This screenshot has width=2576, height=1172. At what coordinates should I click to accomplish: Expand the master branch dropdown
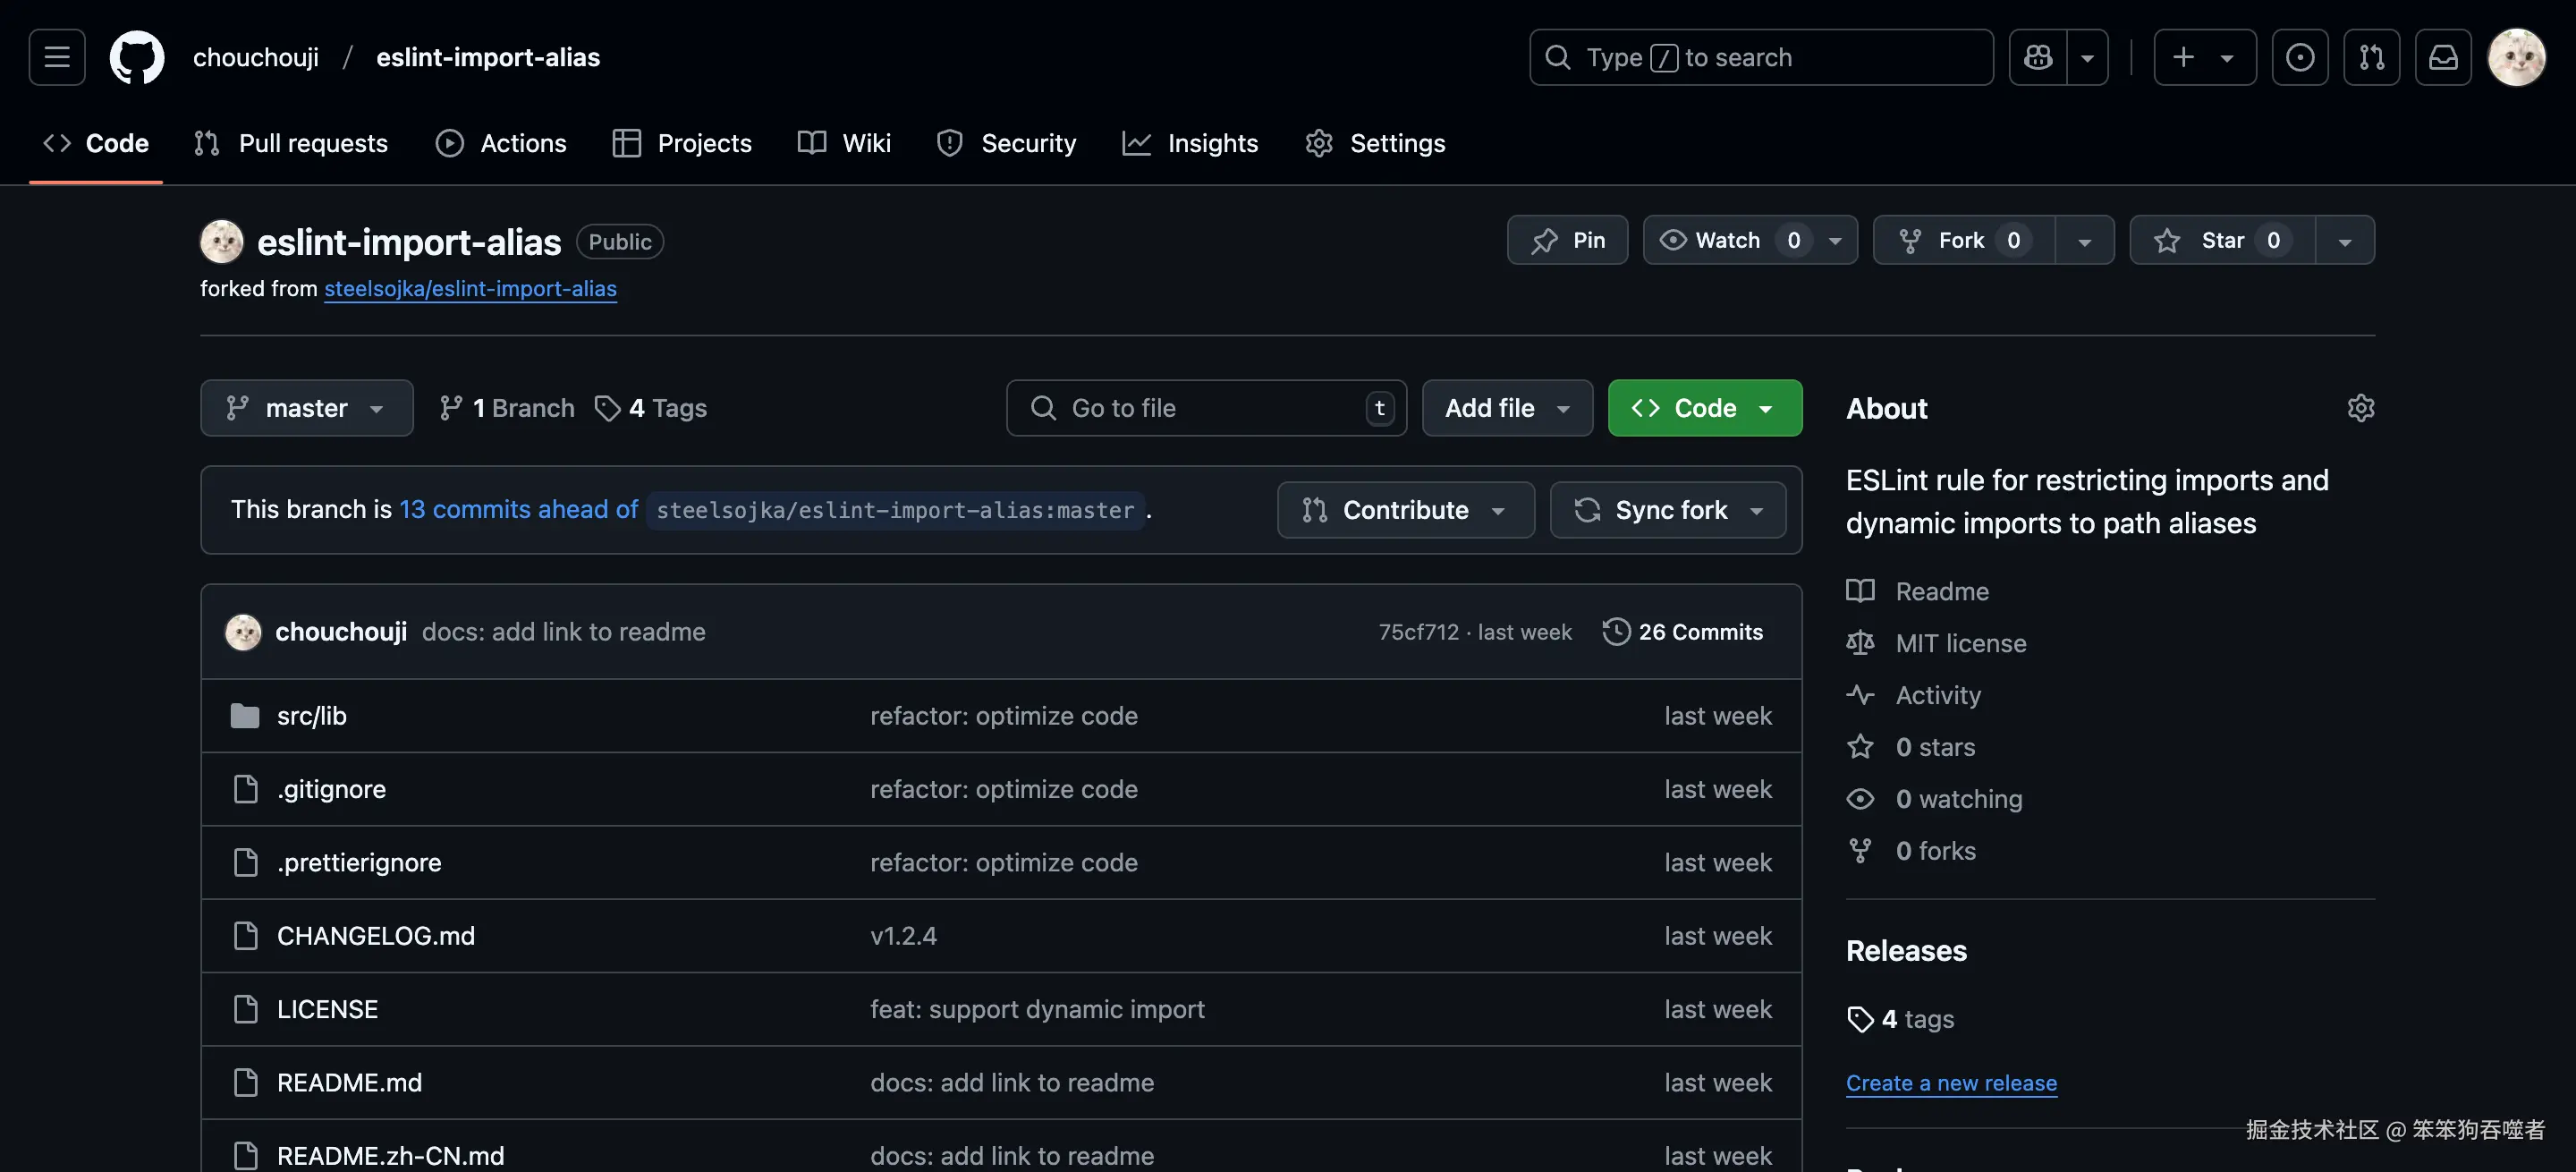pos(306,408)
